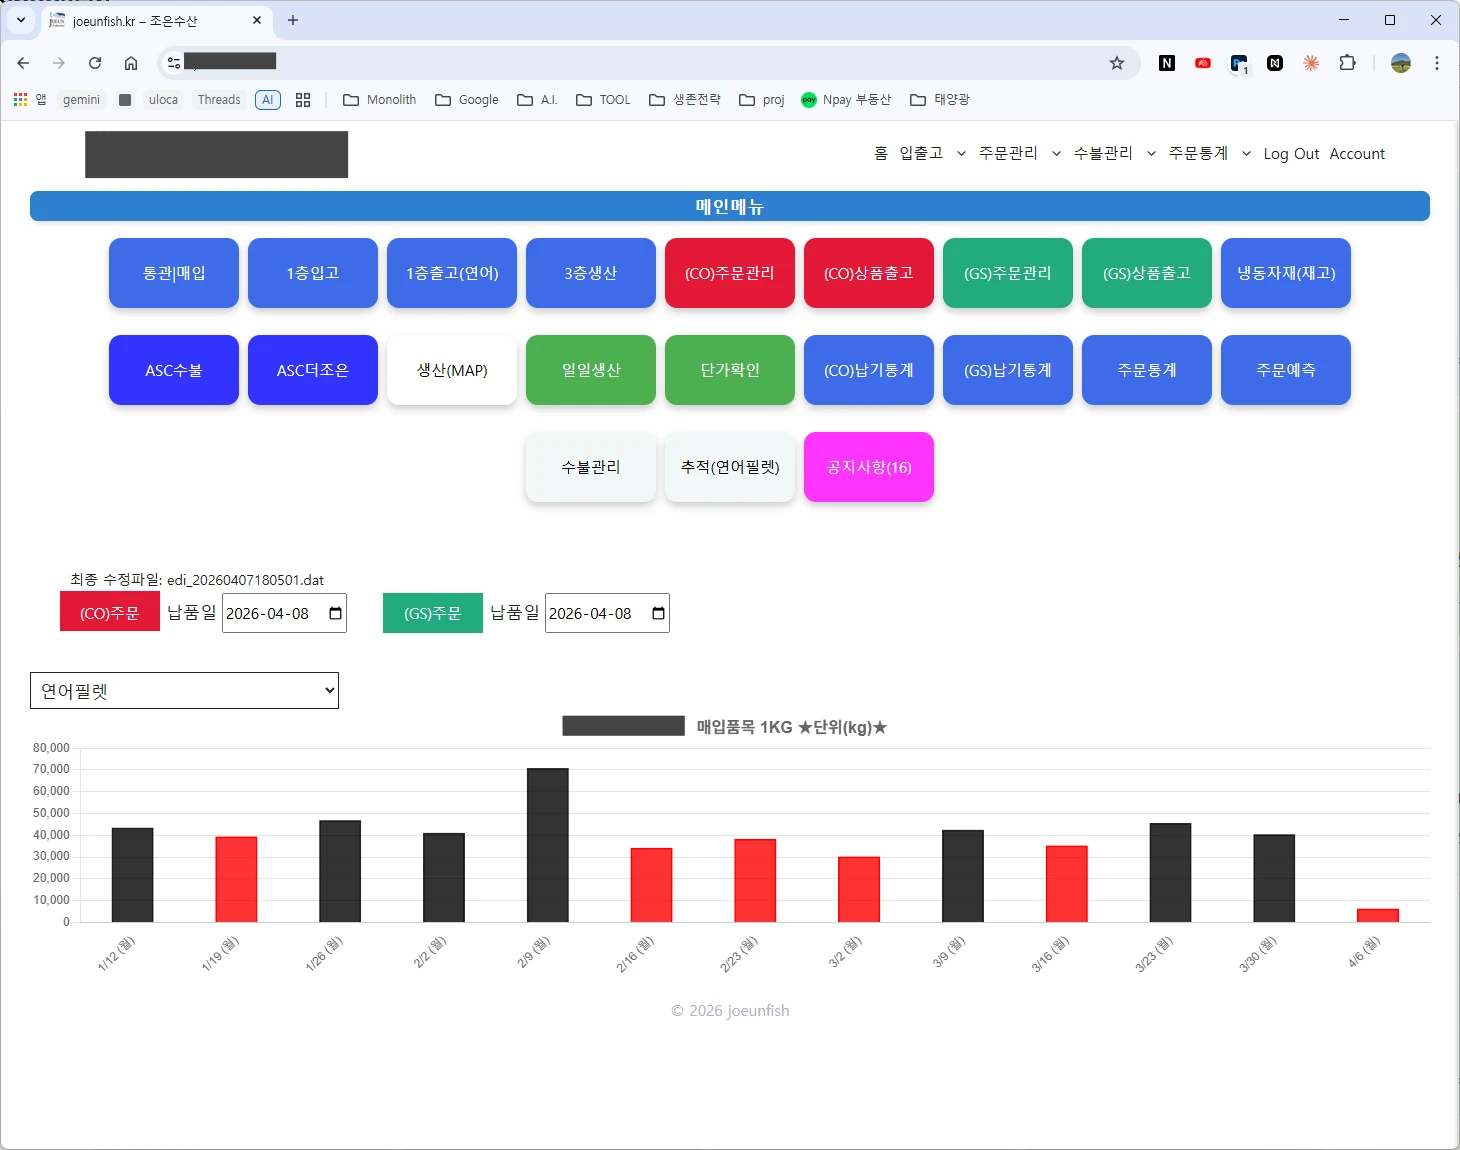
Task: Open the black N Notion extension icon
Action: pyautogui.click(x=1167, y=63)
